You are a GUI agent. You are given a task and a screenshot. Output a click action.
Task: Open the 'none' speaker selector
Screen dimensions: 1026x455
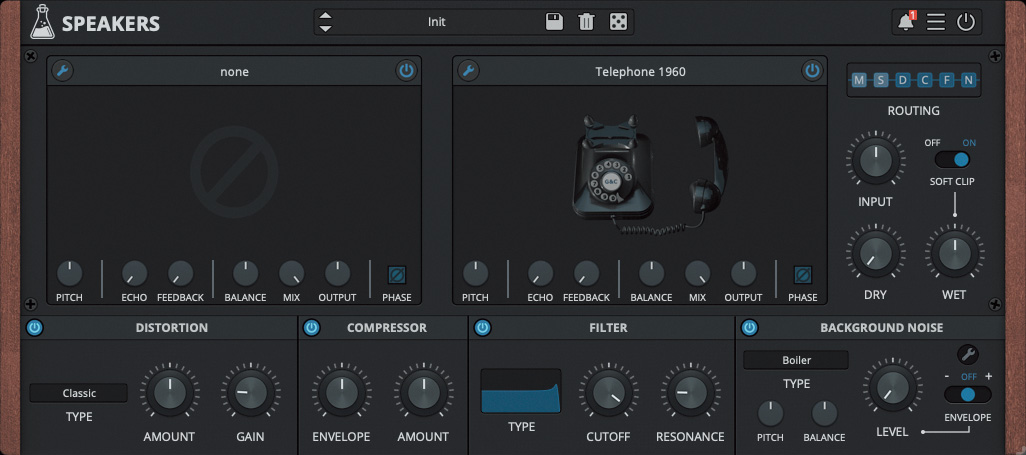pyautogui.click(x=234, y=71)
